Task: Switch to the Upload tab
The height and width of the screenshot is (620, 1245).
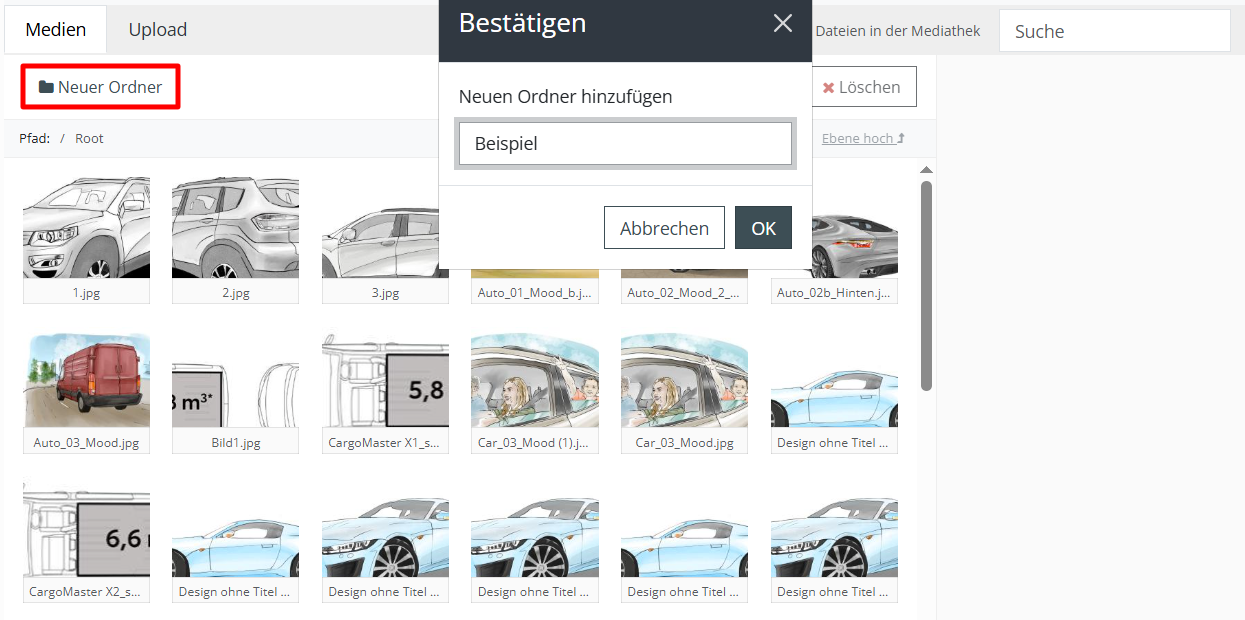Action: (x=157, y=30)
